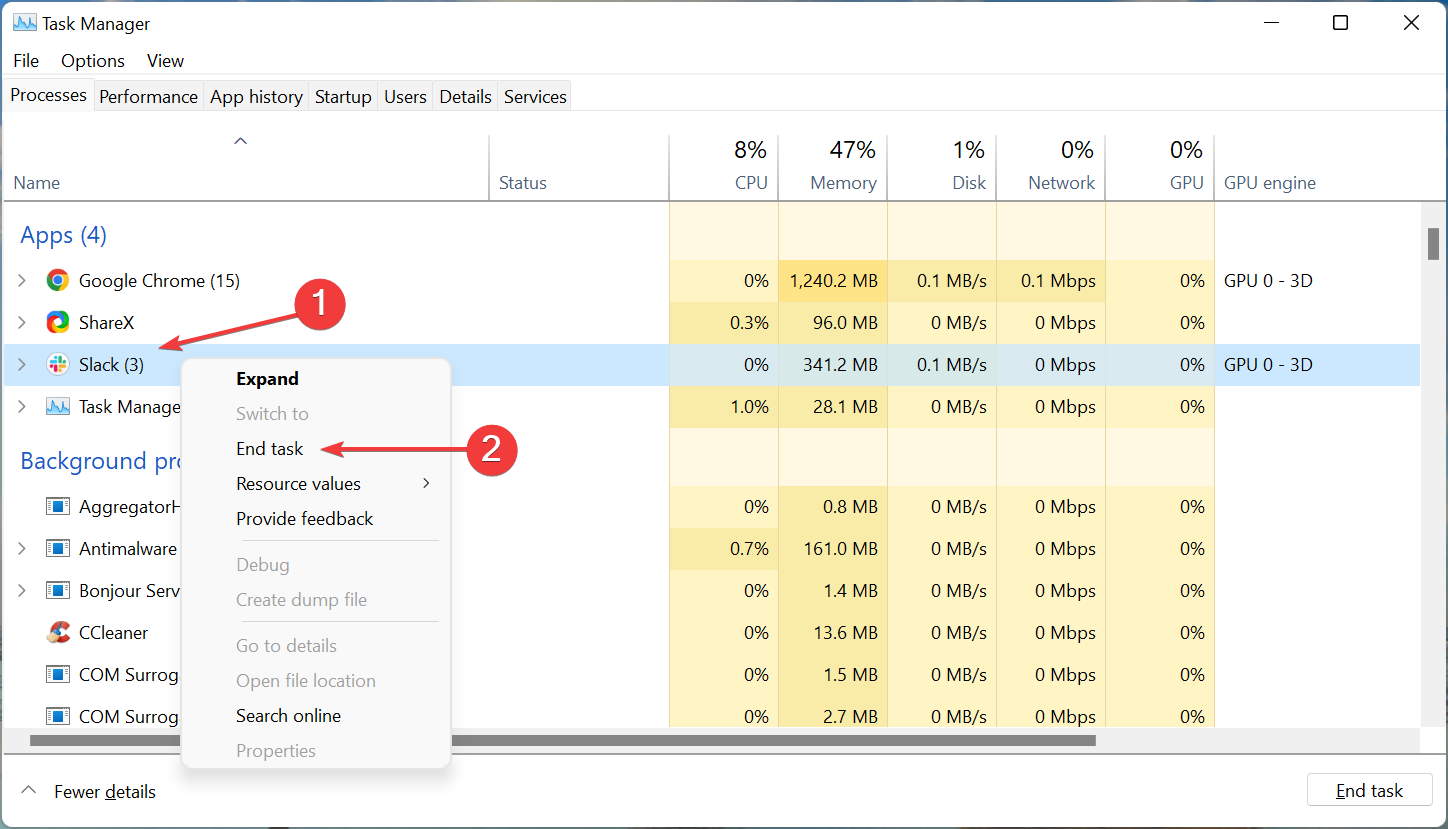This screenshot has width=1448, height=829.
Task: Click the AggregatorHost process icon
Action: [x=57, y=507]
